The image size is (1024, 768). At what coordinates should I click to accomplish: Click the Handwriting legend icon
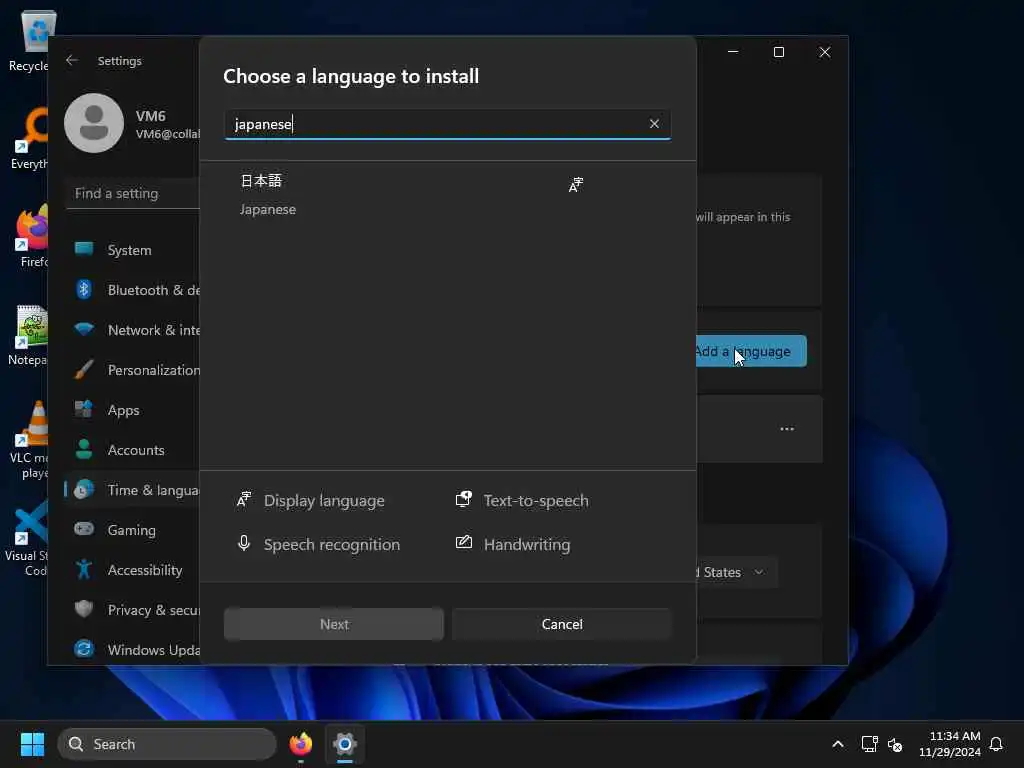tap(464, 543)
